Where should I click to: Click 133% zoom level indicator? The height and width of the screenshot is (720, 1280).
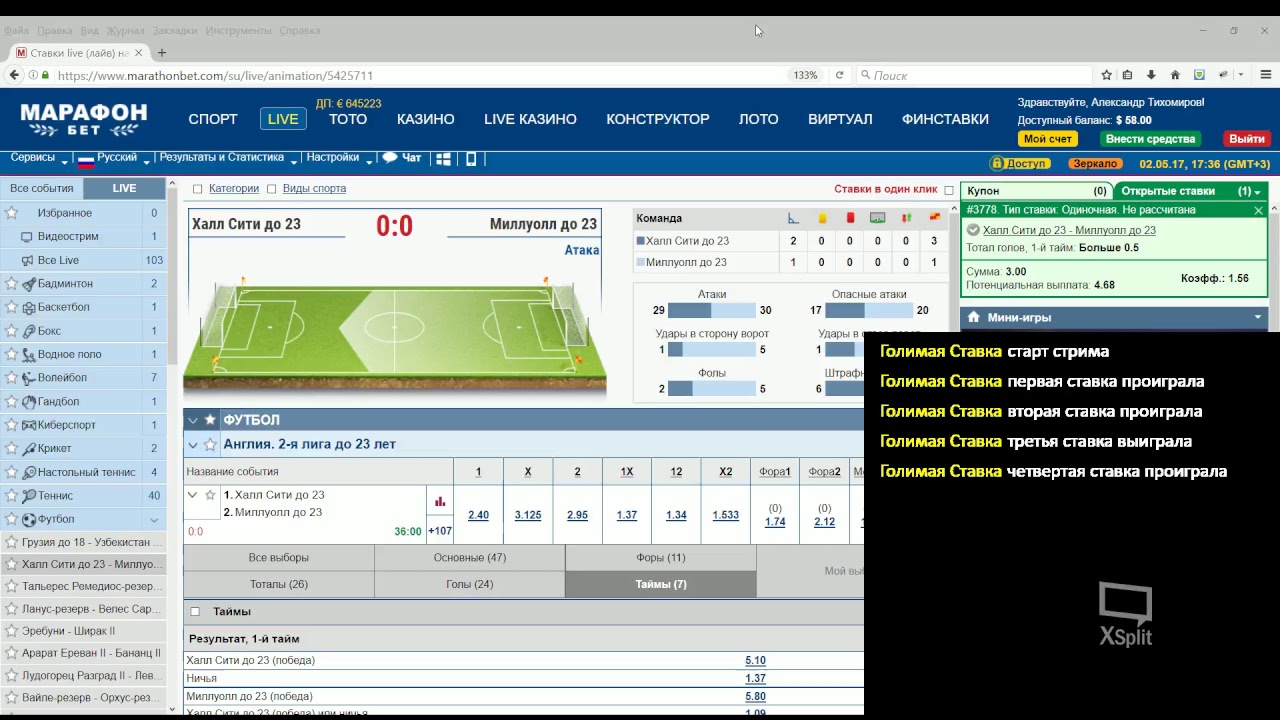click(x=805, y=75)
